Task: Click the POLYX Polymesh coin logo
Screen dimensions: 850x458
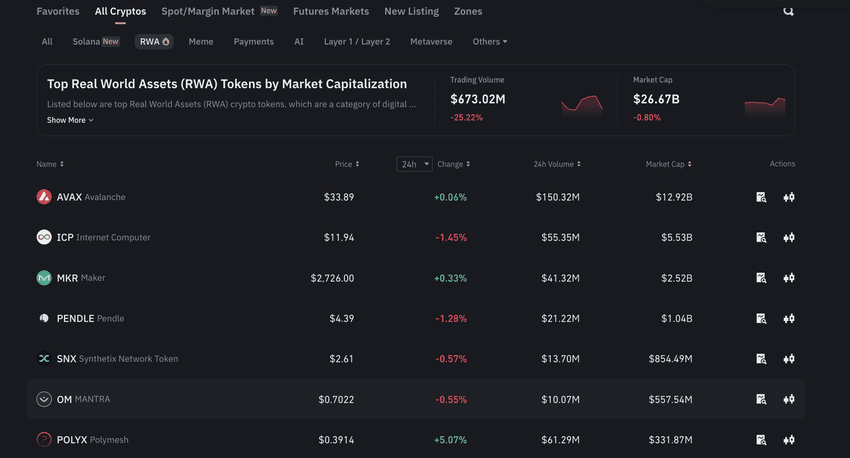Action: coord(44,439)
